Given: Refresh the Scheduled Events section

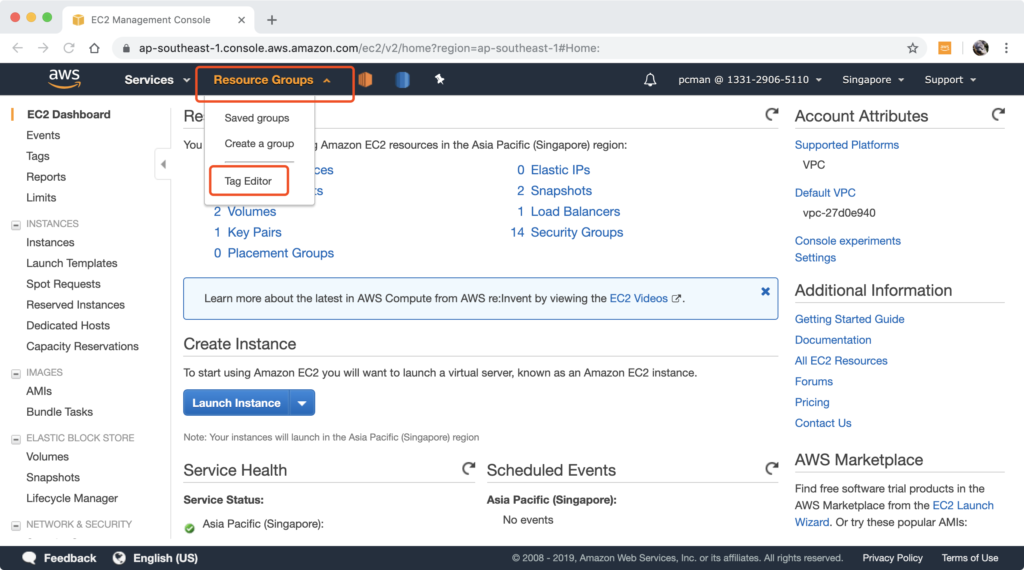Looking at the screenshot, I should [x=772, y=468].
